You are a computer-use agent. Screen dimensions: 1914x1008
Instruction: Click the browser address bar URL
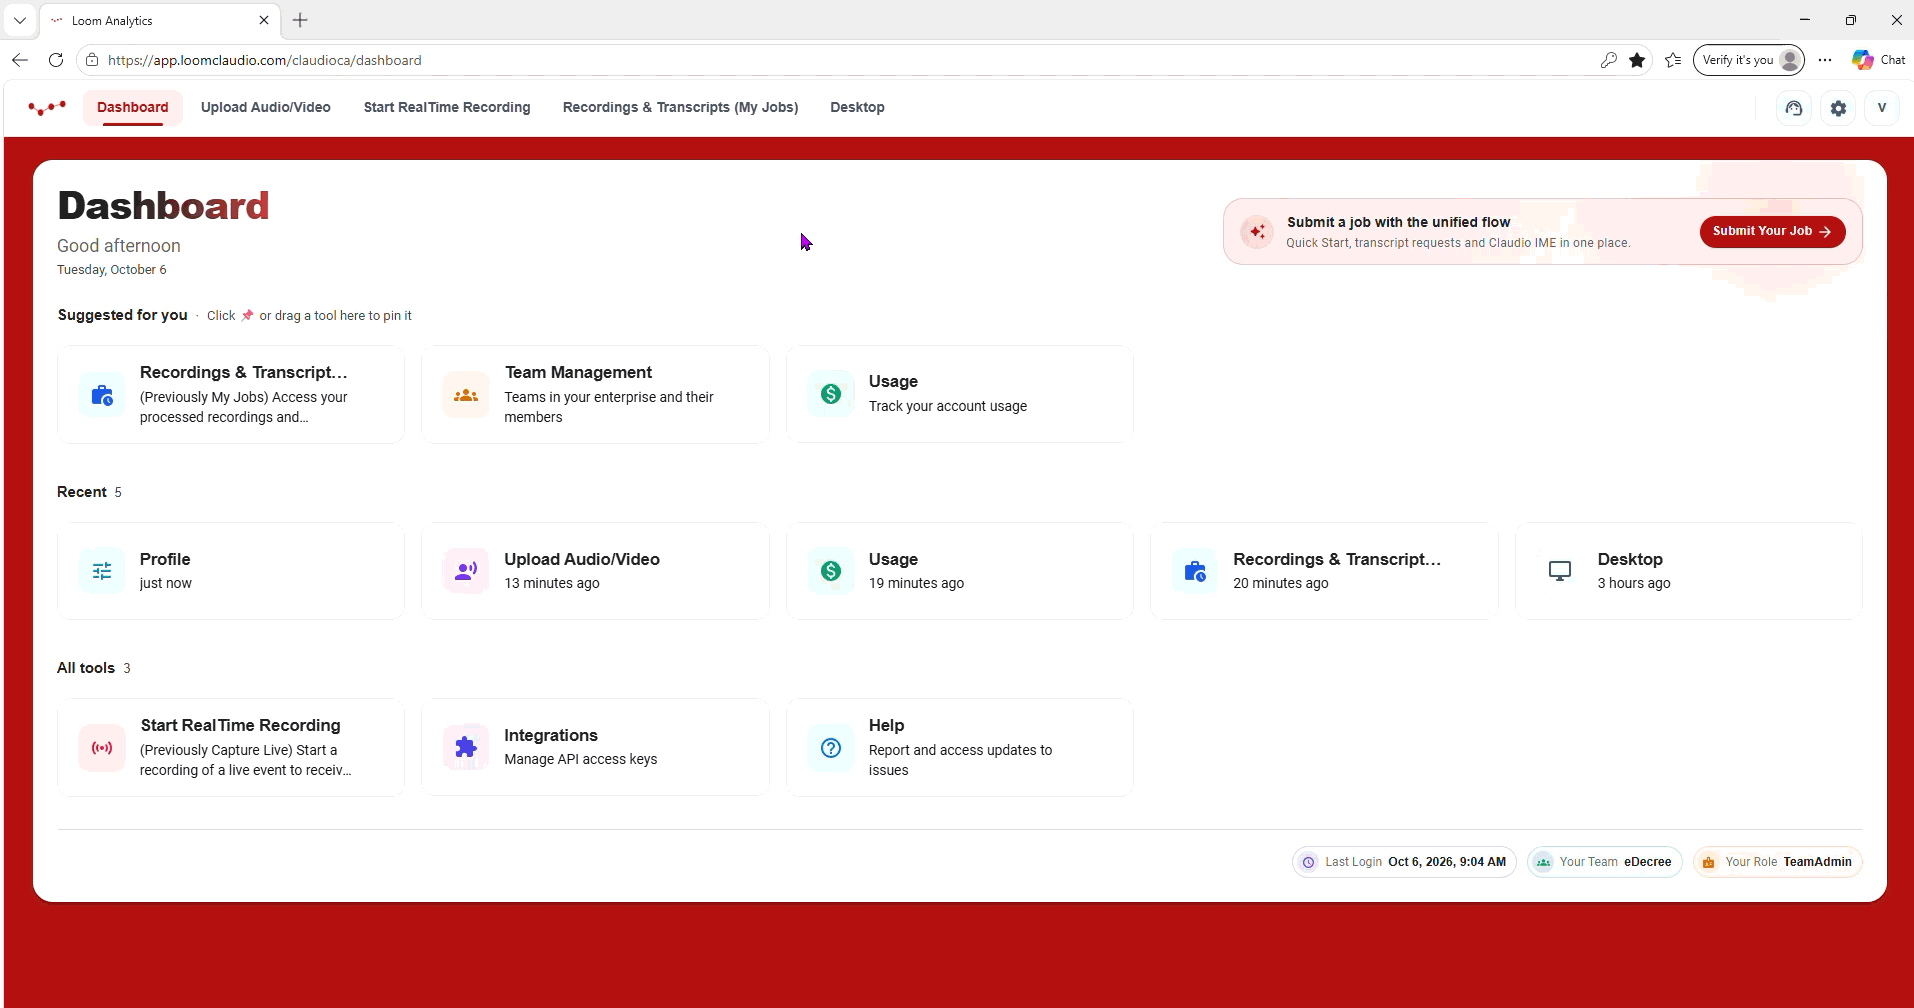(265, 60)
